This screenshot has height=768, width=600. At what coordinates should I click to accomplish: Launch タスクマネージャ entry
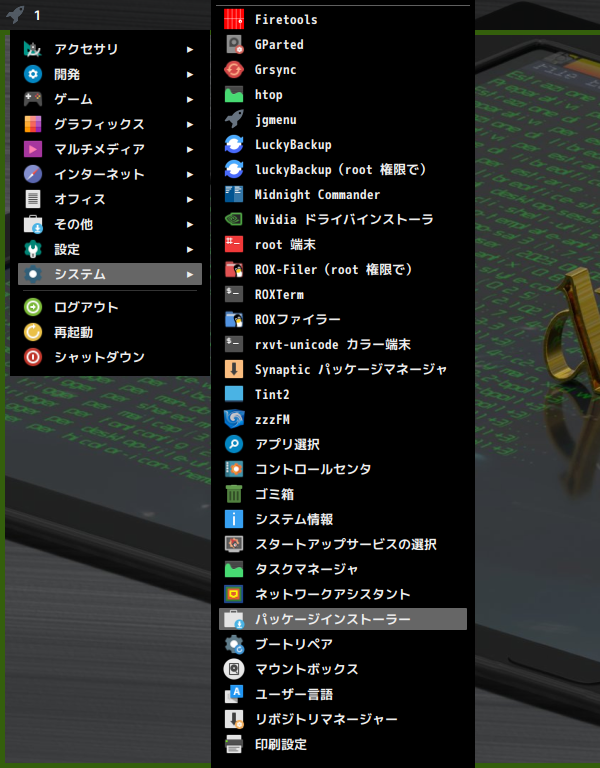(343, 569)
